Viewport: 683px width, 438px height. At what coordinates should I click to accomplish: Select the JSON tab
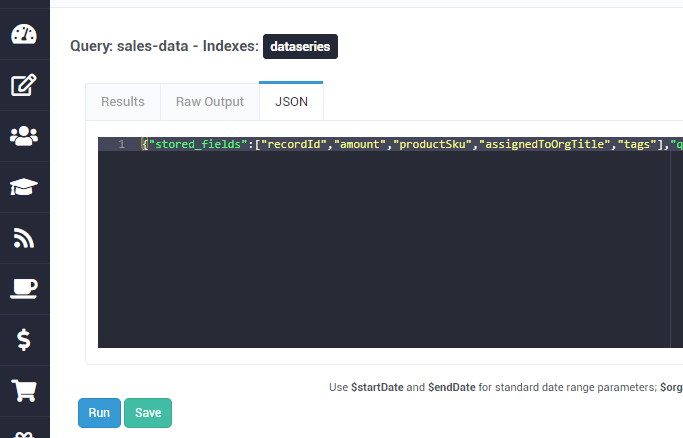(x=291, y=101)
